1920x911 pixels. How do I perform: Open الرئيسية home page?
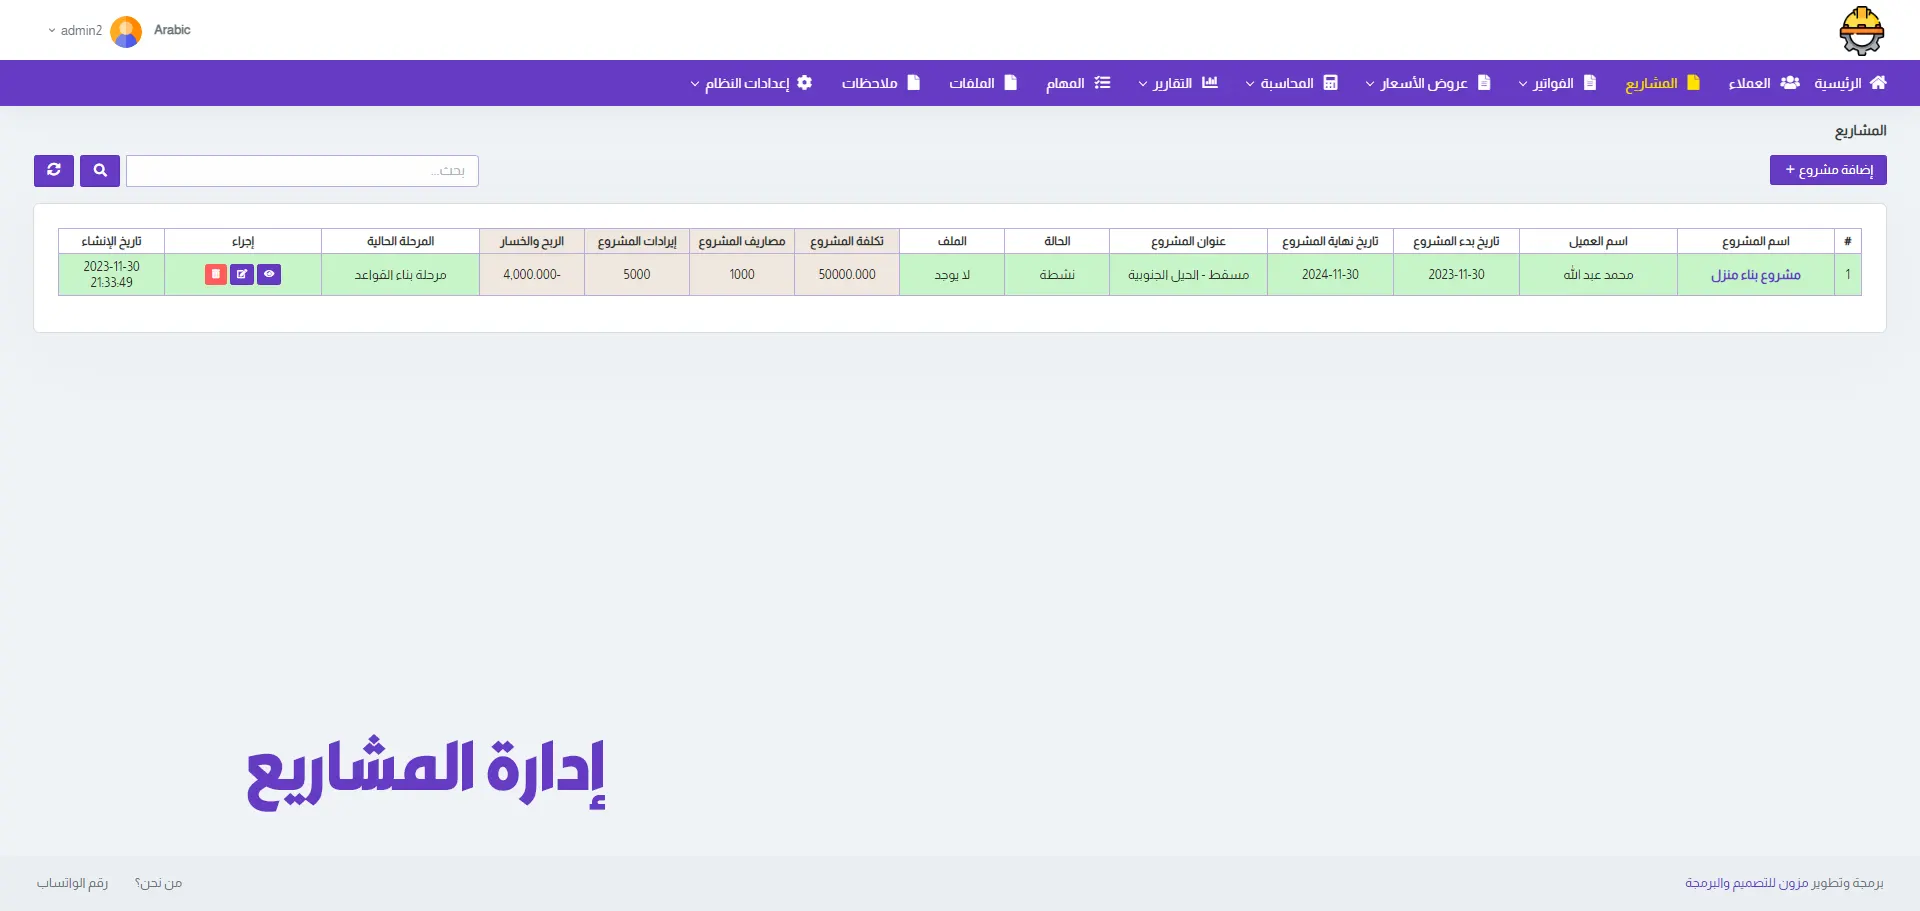1850,83
